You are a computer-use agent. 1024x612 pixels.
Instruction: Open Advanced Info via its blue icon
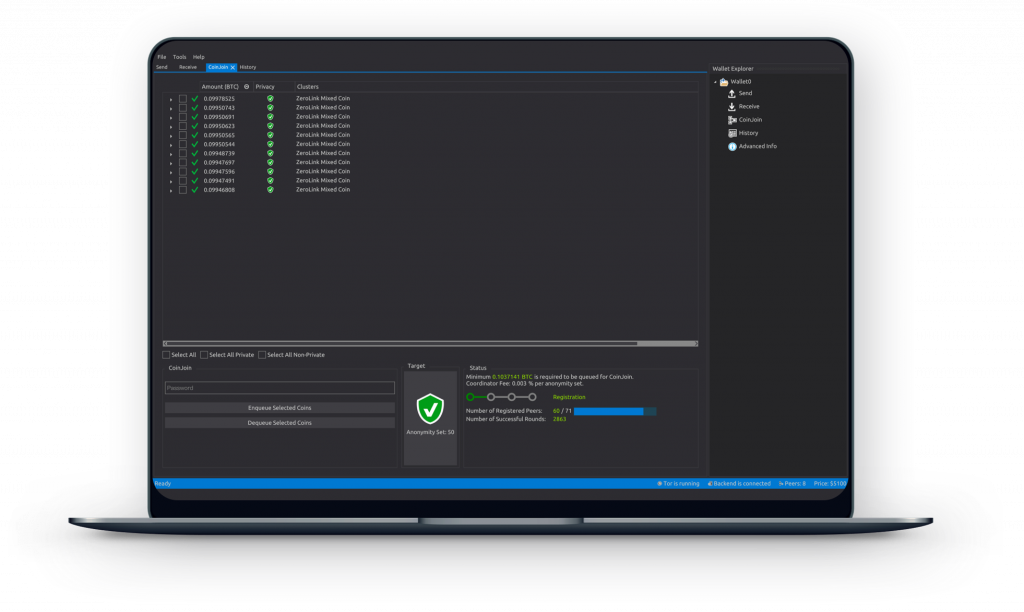pos(732,147)
